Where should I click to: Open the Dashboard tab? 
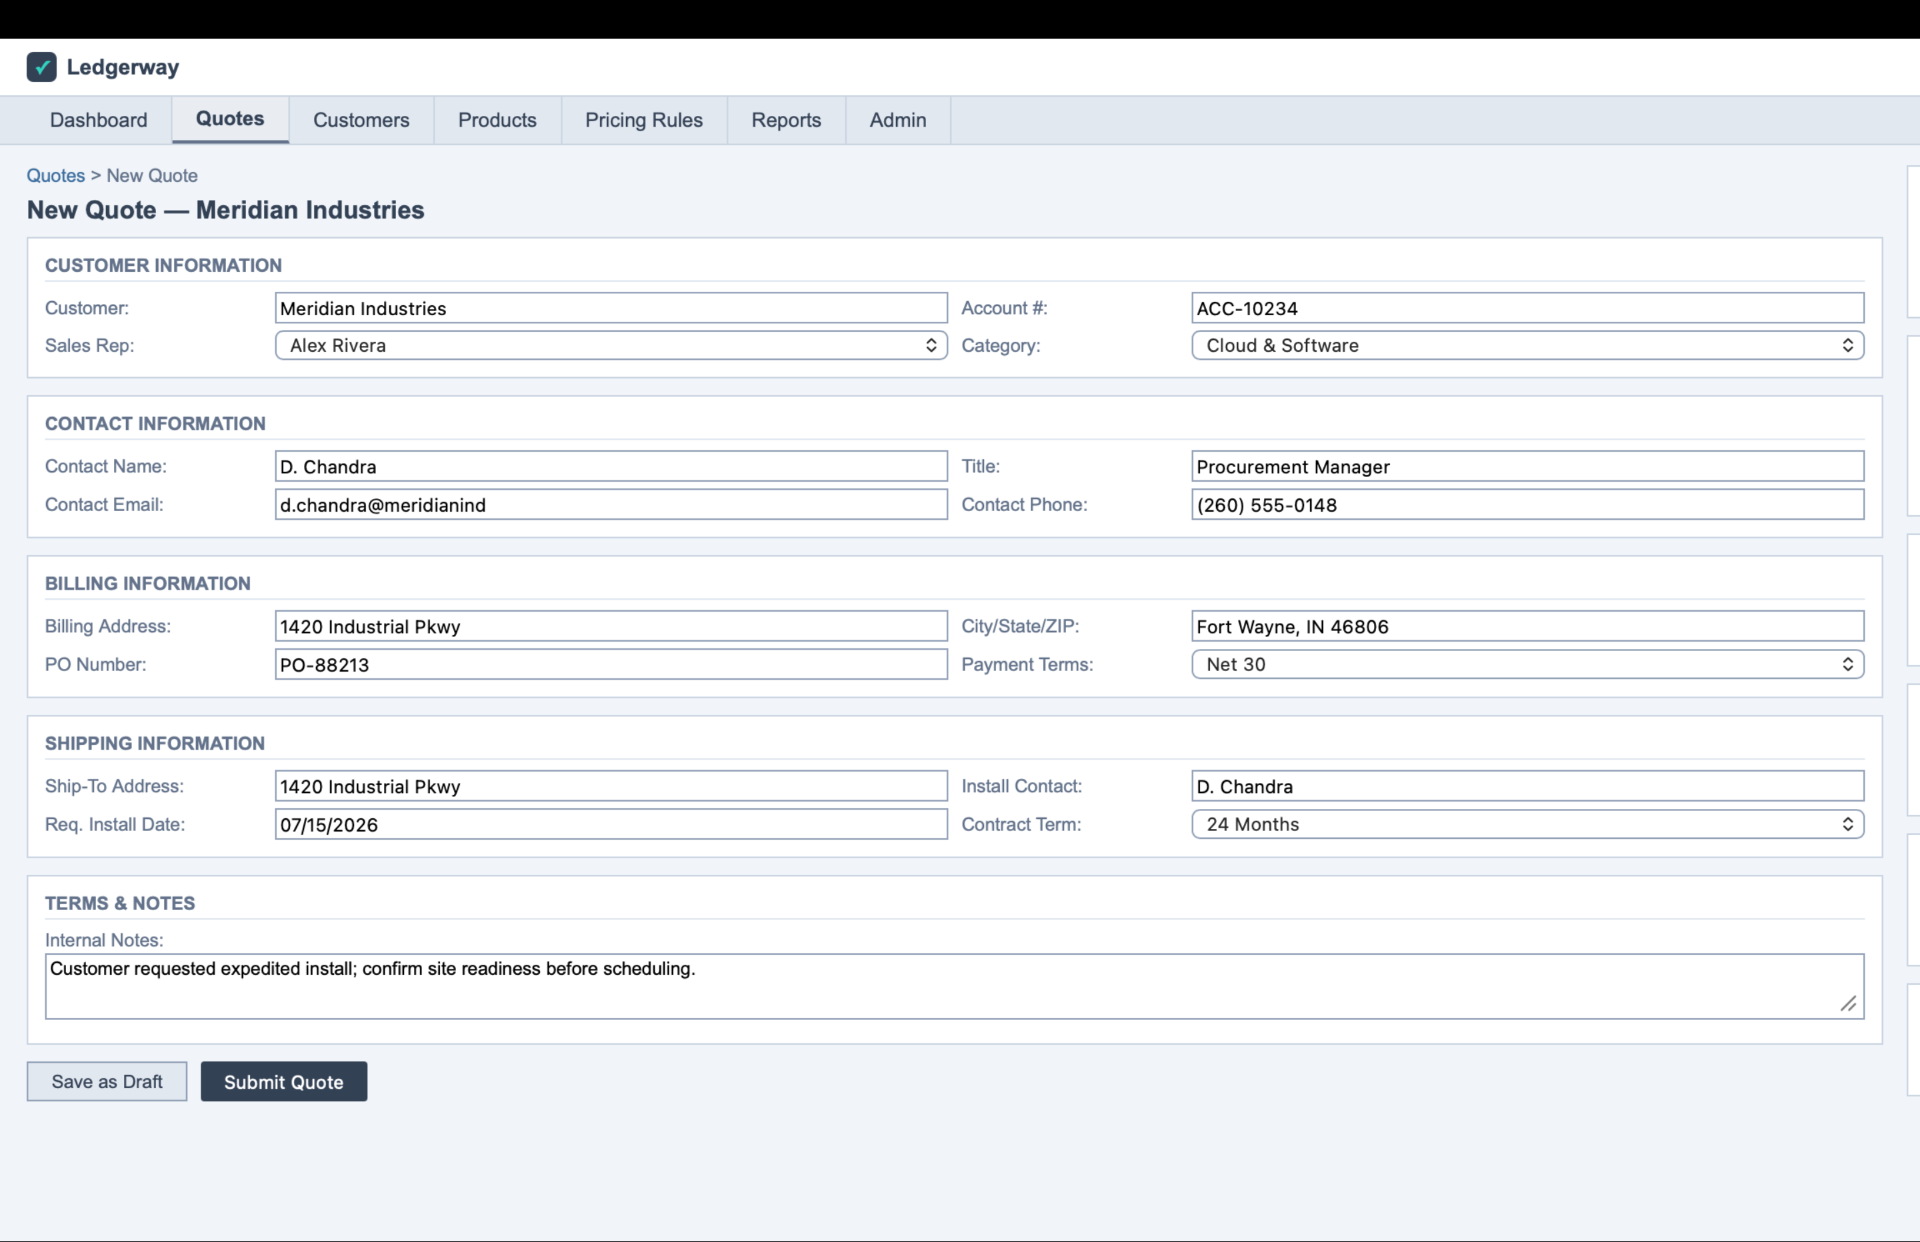[98, 120]
